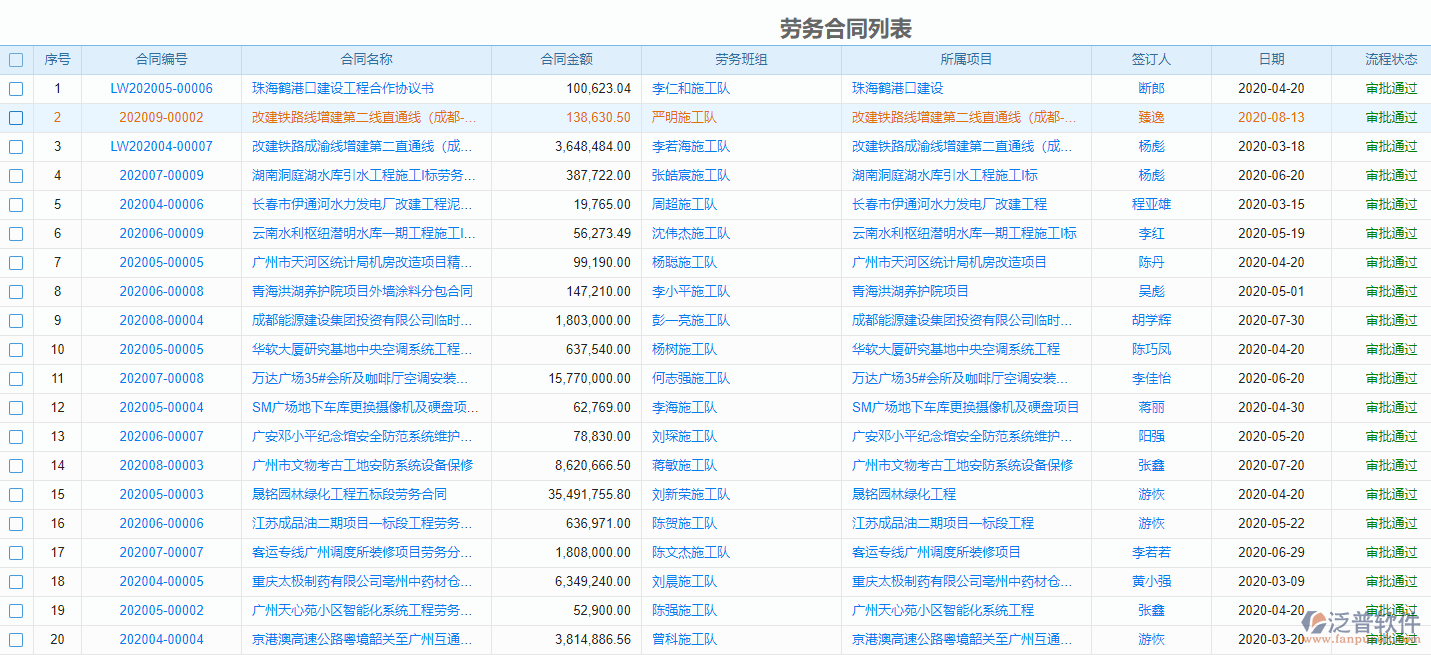This screenshot has height=655, width=1431.
Task: Open contract LW202004-00007
Action: (x=162, y=146)
